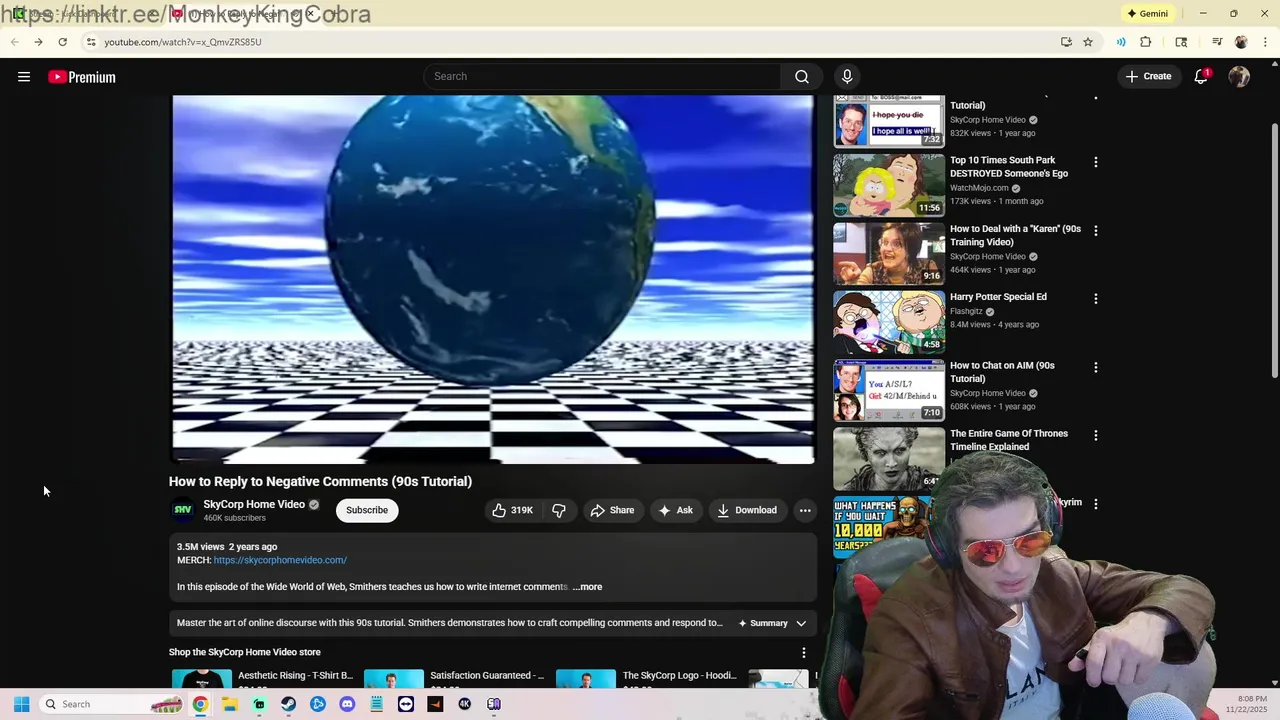The width and height of the screenshot is (1280, 720).
Task: Open The SkyCorp Logo Hoodie product
Action: click(647, 680)
